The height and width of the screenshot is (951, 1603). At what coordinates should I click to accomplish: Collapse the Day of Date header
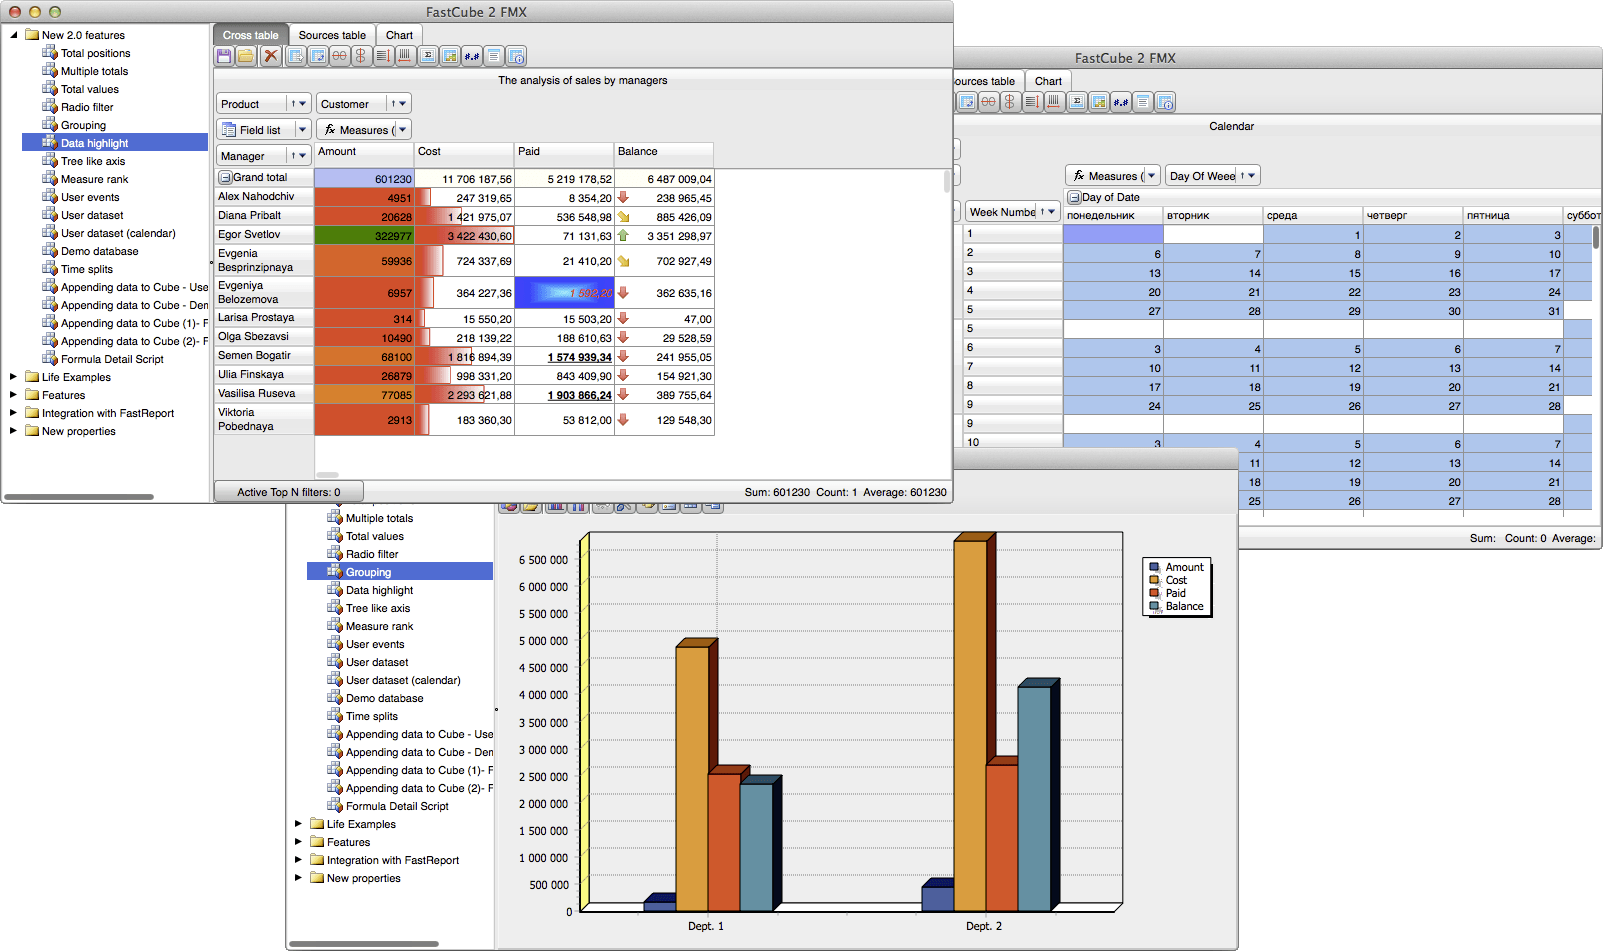pyautogui.click(x=1074, y=198)
